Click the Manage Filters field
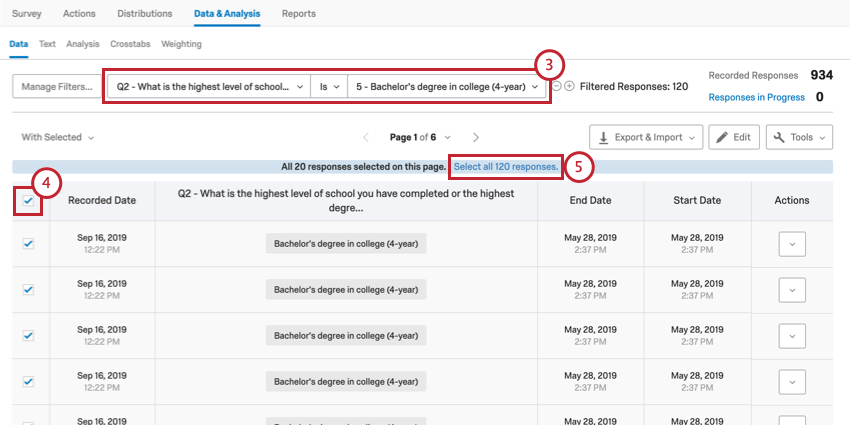 55,87
